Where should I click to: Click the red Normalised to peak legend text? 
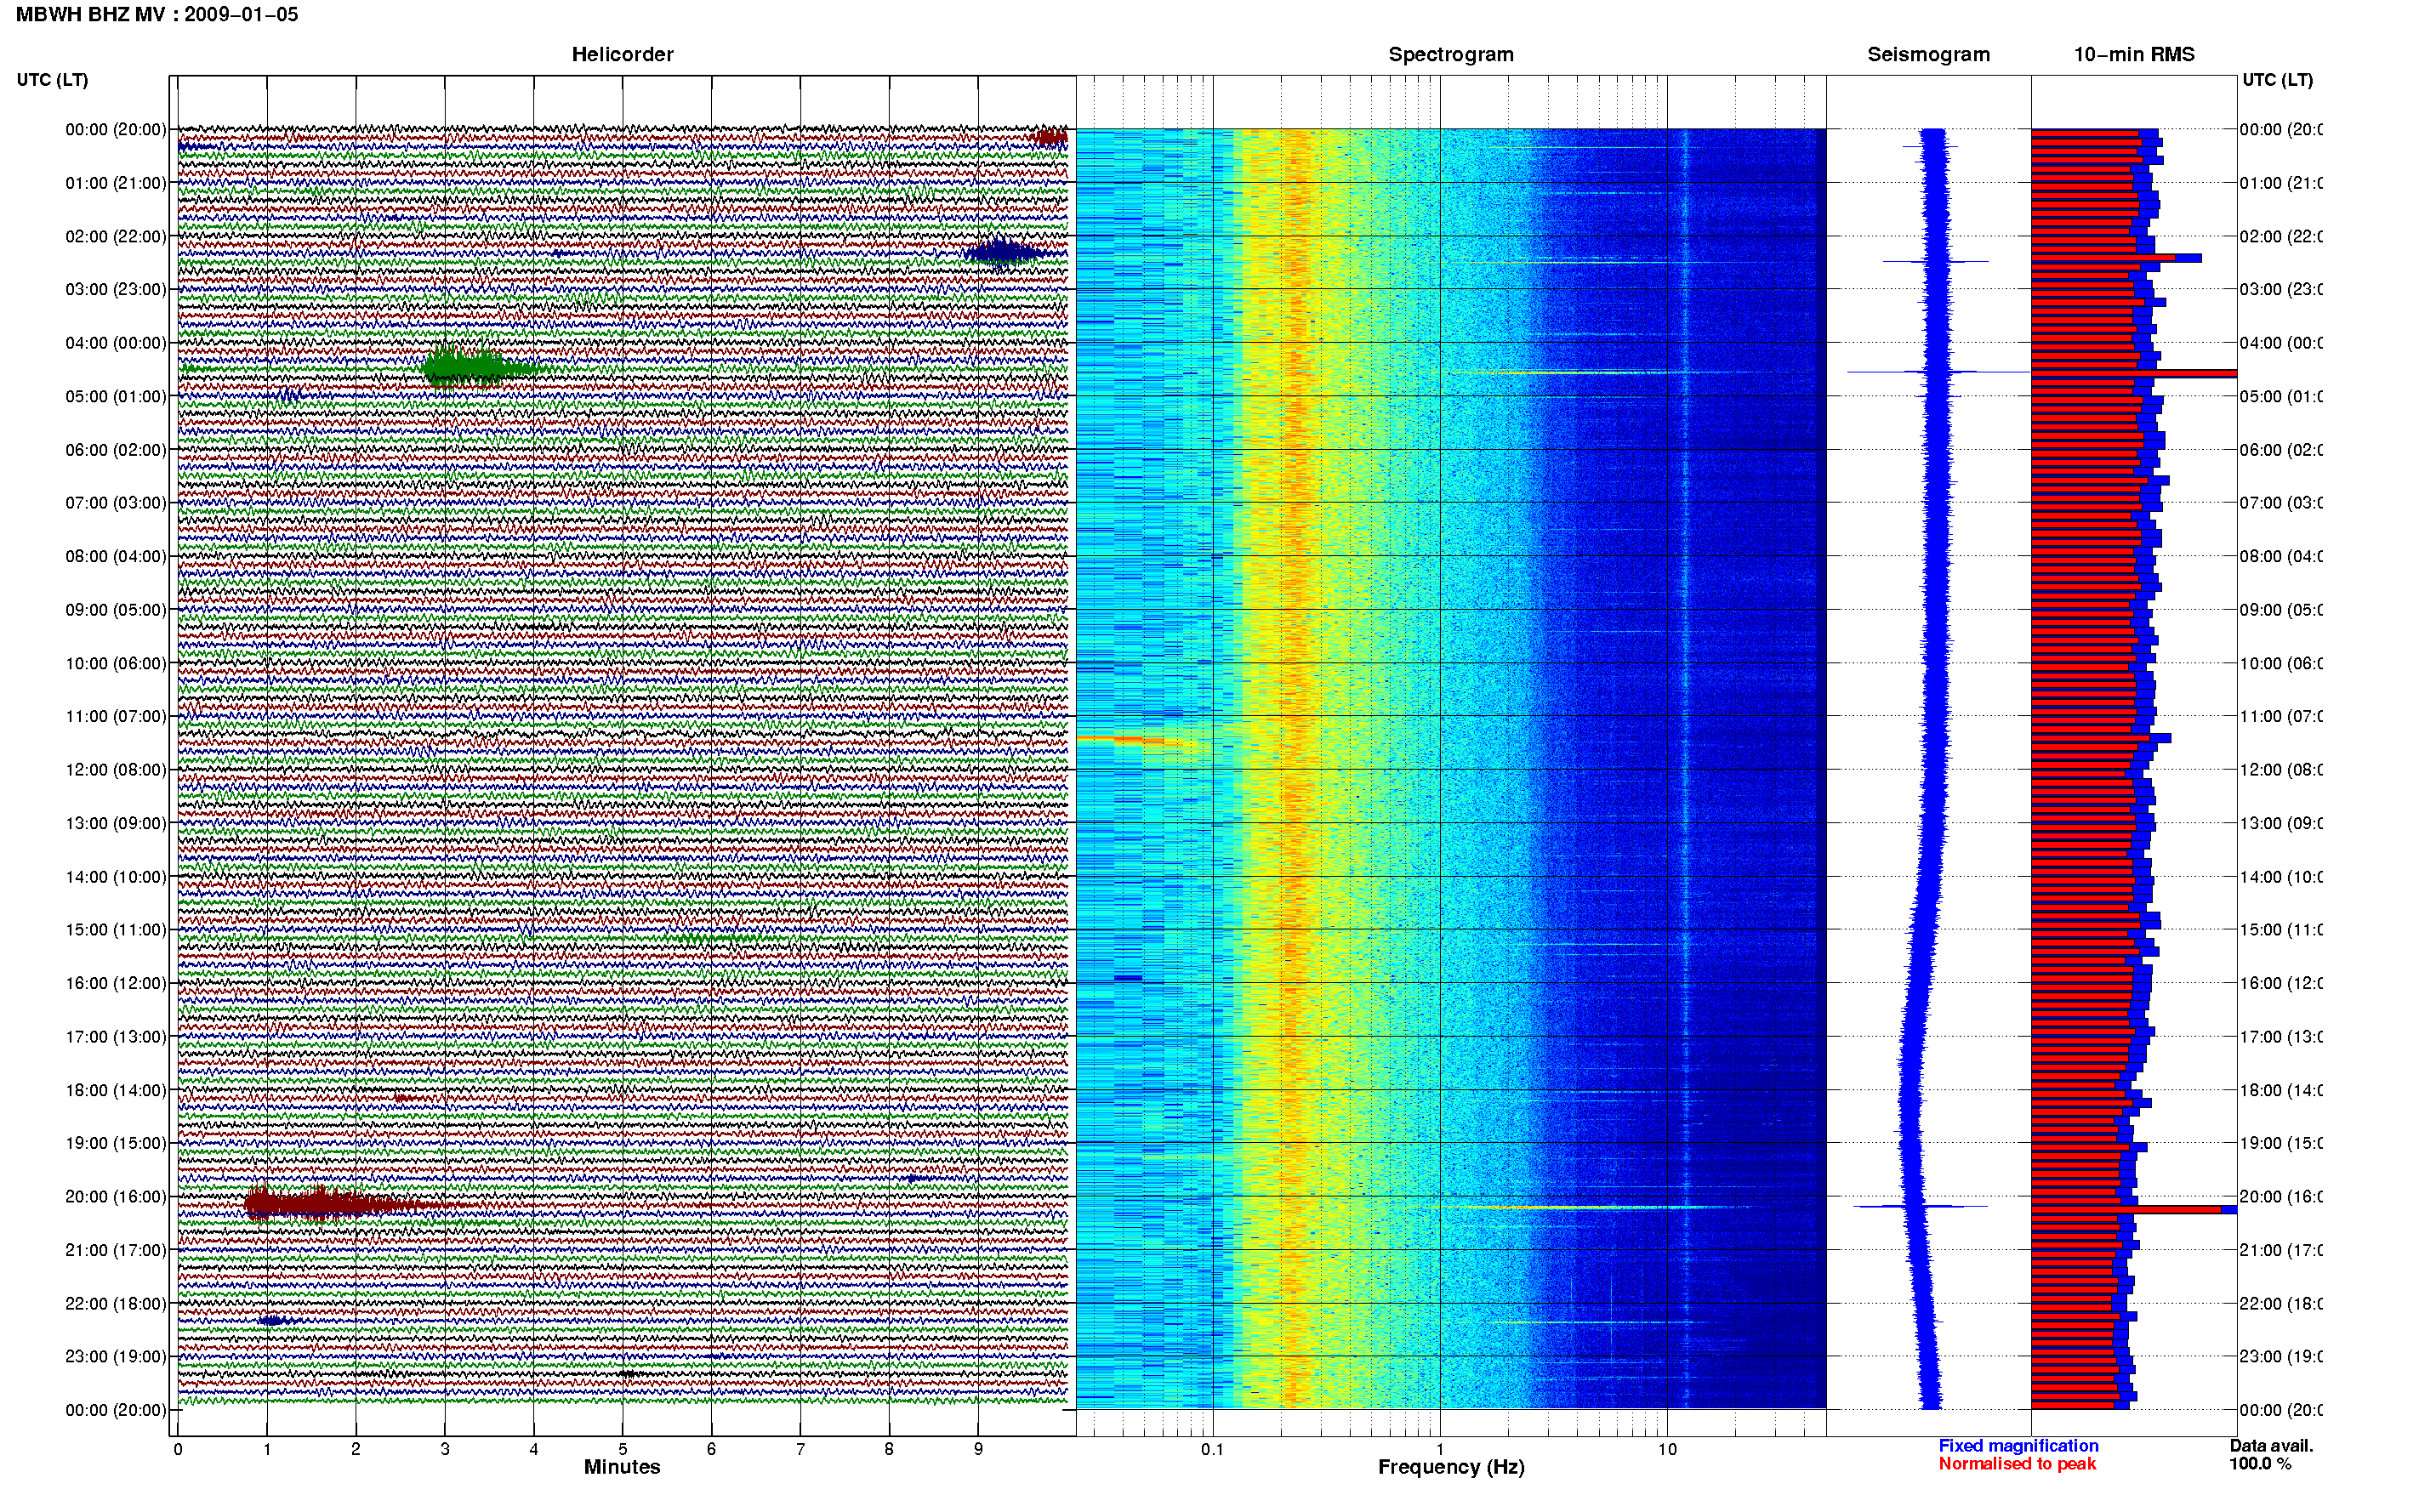click(2017, 1464)
